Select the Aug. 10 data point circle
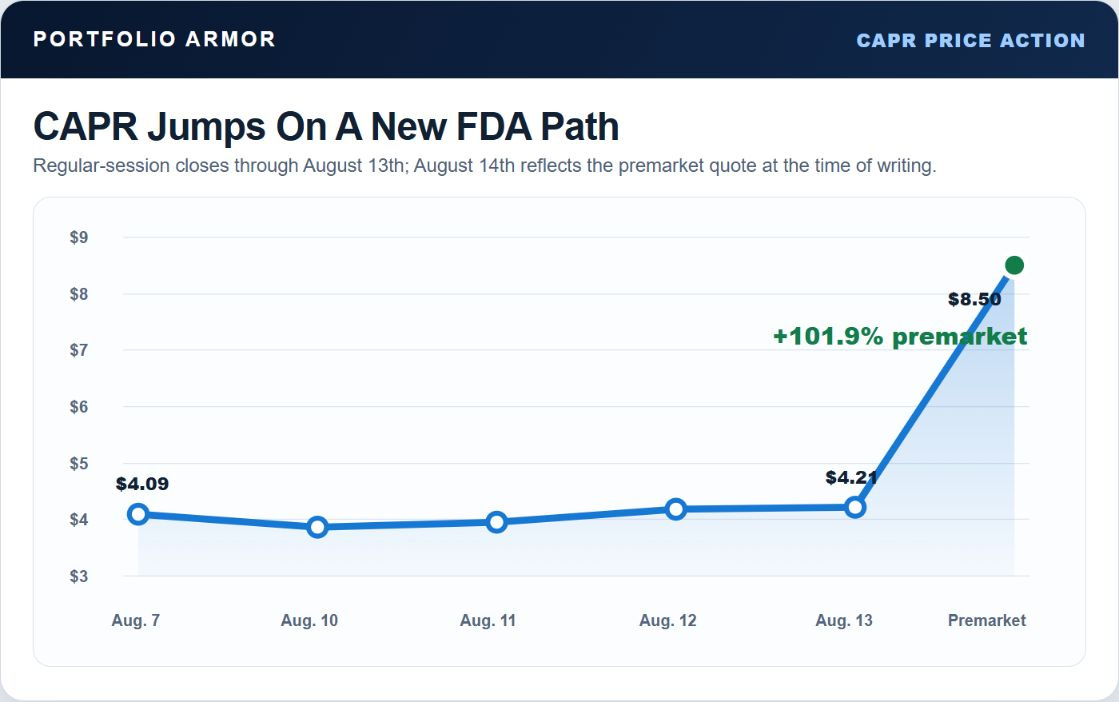Image resolution: width=1119 pixels, height=702 pixels. [318, 527]
